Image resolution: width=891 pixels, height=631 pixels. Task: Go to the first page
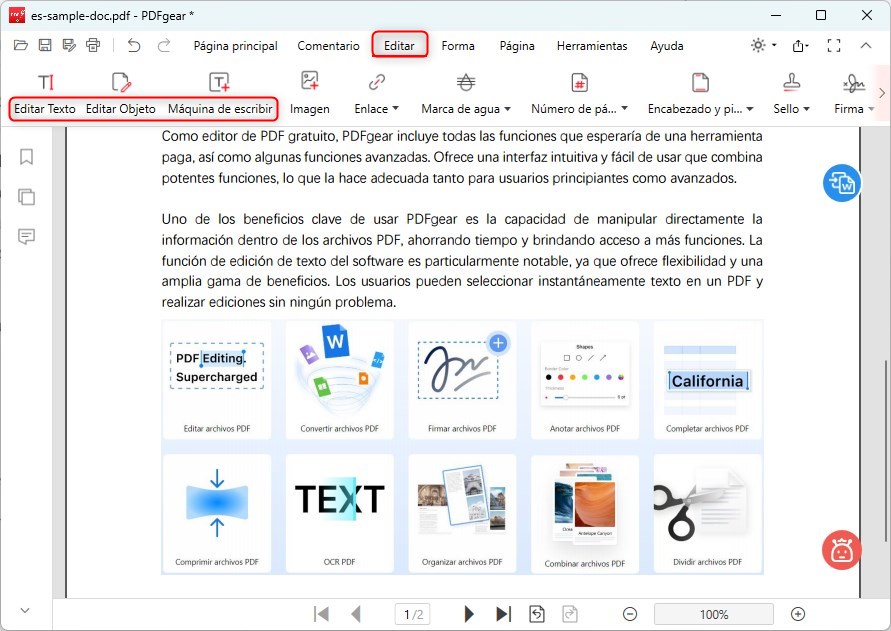coord(321,614)
